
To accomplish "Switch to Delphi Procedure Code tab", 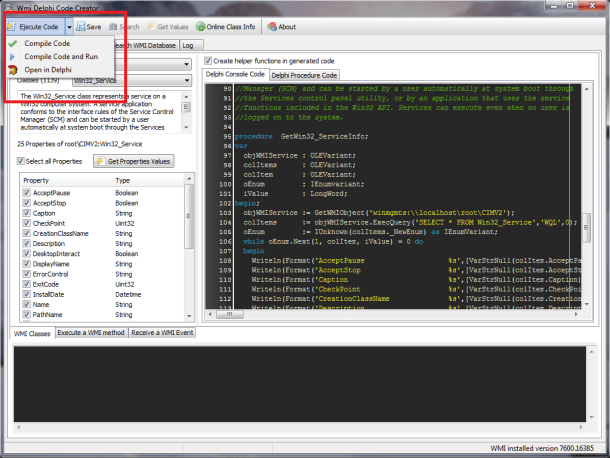I will [305, 75].
